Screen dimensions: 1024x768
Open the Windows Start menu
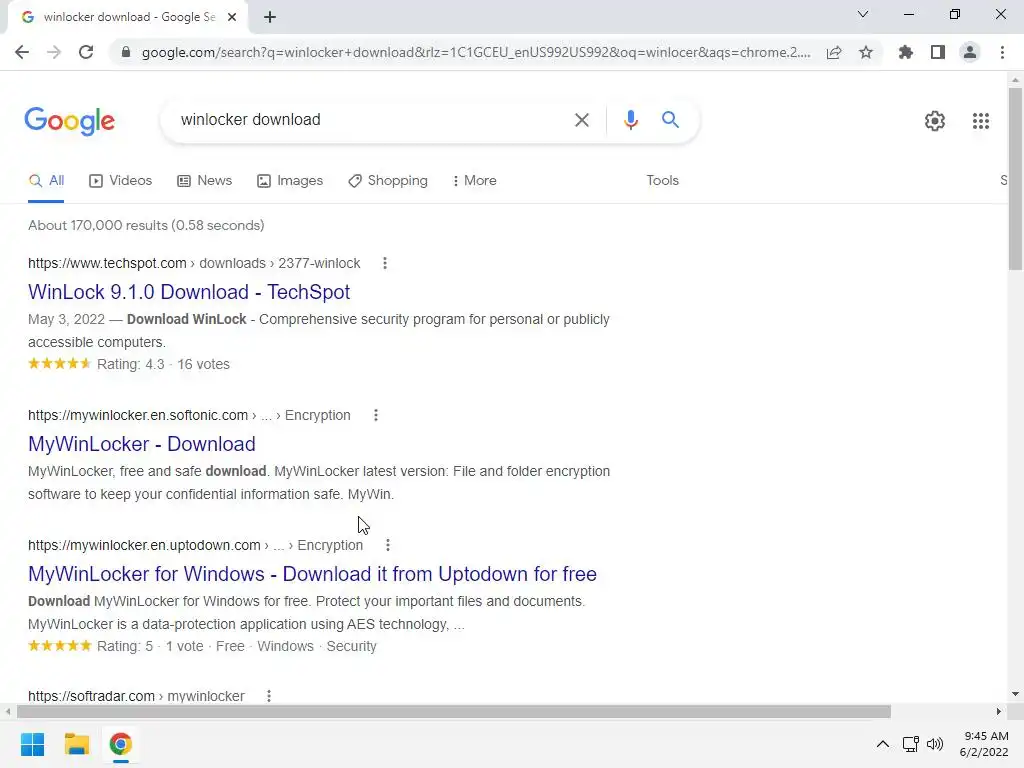coord(33,744)
